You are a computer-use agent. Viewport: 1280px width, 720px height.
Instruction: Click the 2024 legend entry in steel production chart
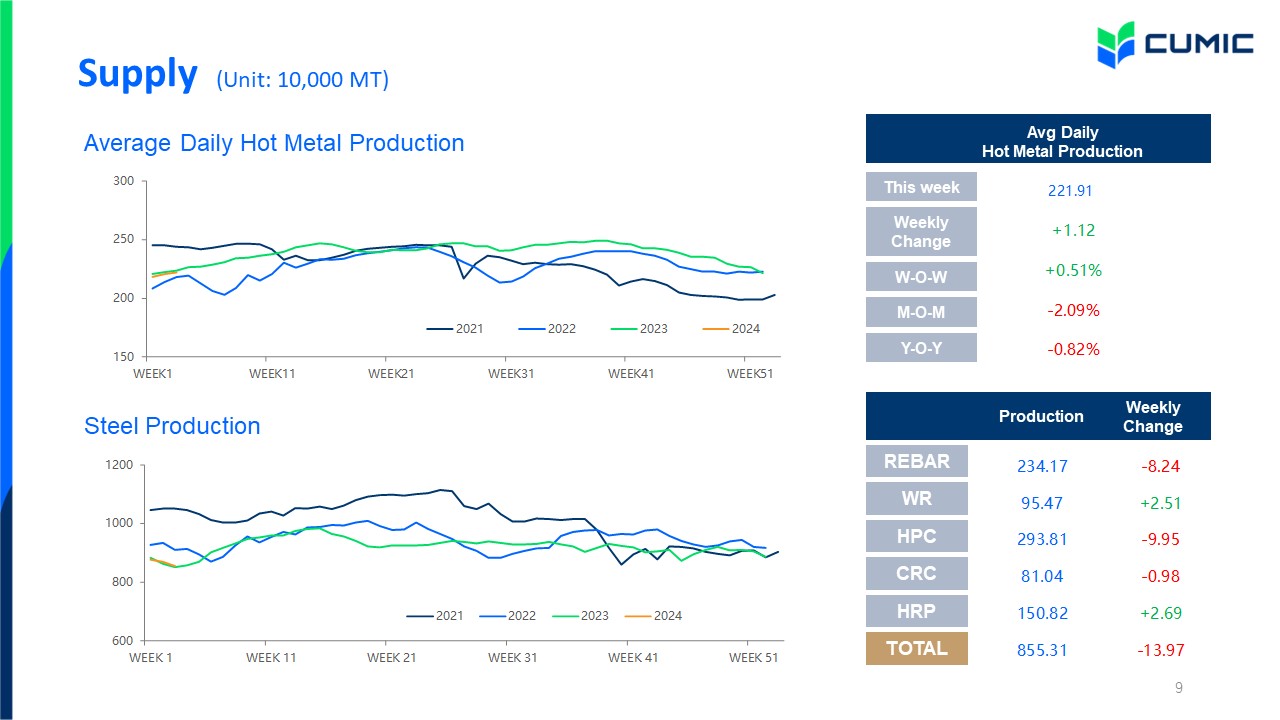click(653, 616)
